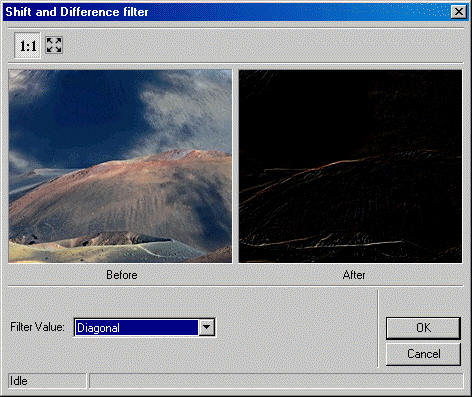472x397 pixels.
Task: Click the dialog title bar text
Action: (x=77, y=12)
